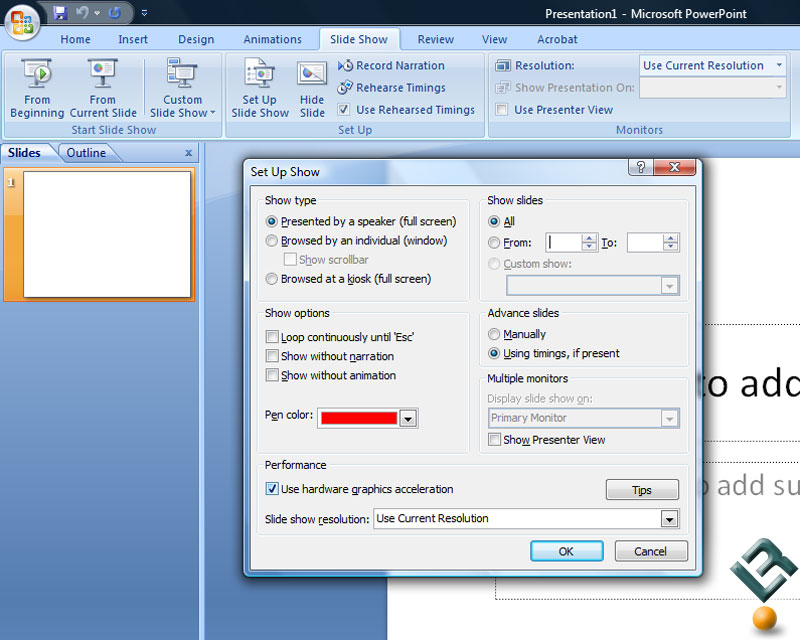Click the Set Up Slide Show ribbon button
The width and height of the screenshot is (800, 640).
pos(260,89)
